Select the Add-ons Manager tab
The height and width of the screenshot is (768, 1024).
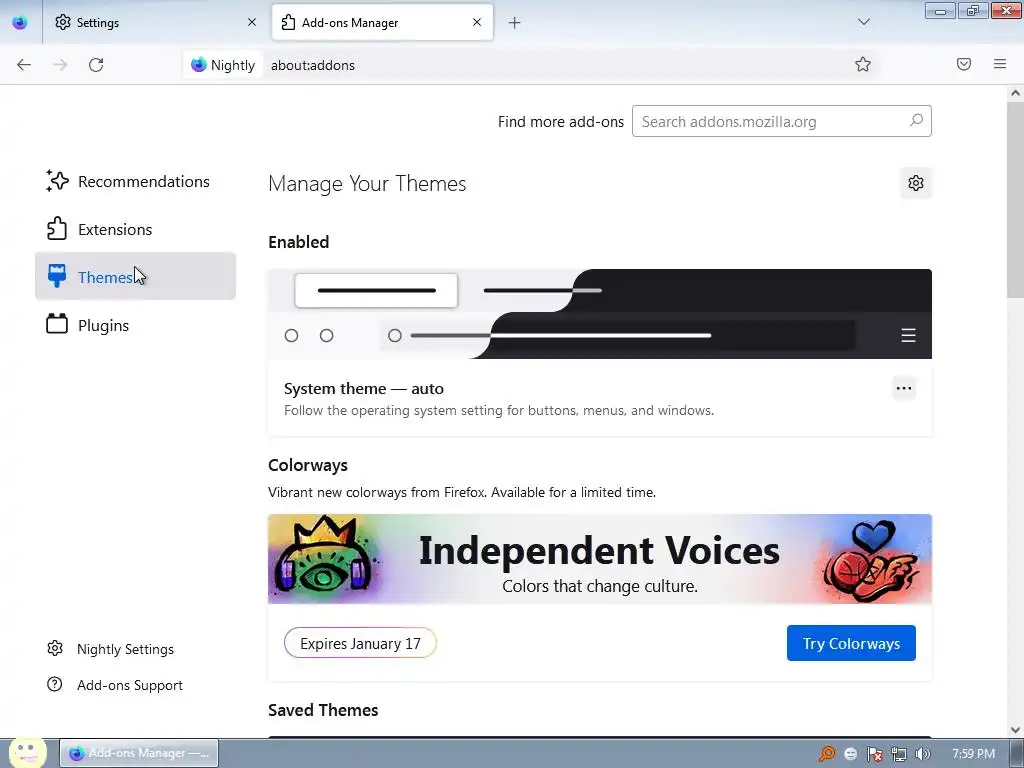pyautogui.click(x=382, y=23)
